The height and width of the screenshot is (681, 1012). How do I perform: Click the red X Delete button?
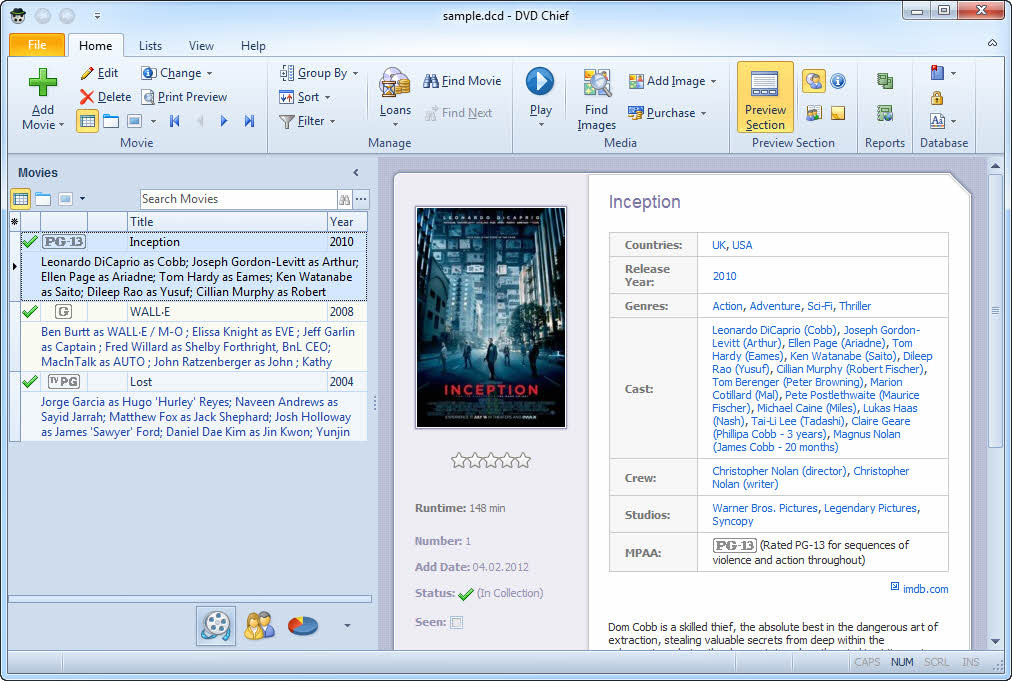pyautogui.click(x=105, y=97)
